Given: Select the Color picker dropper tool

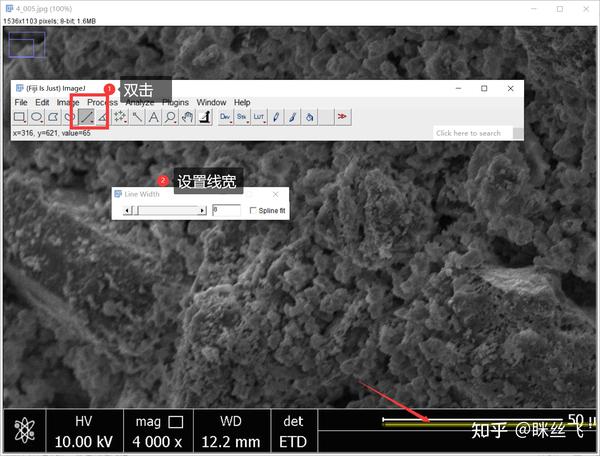Looking at the screenshot, I should coord(204,117).
